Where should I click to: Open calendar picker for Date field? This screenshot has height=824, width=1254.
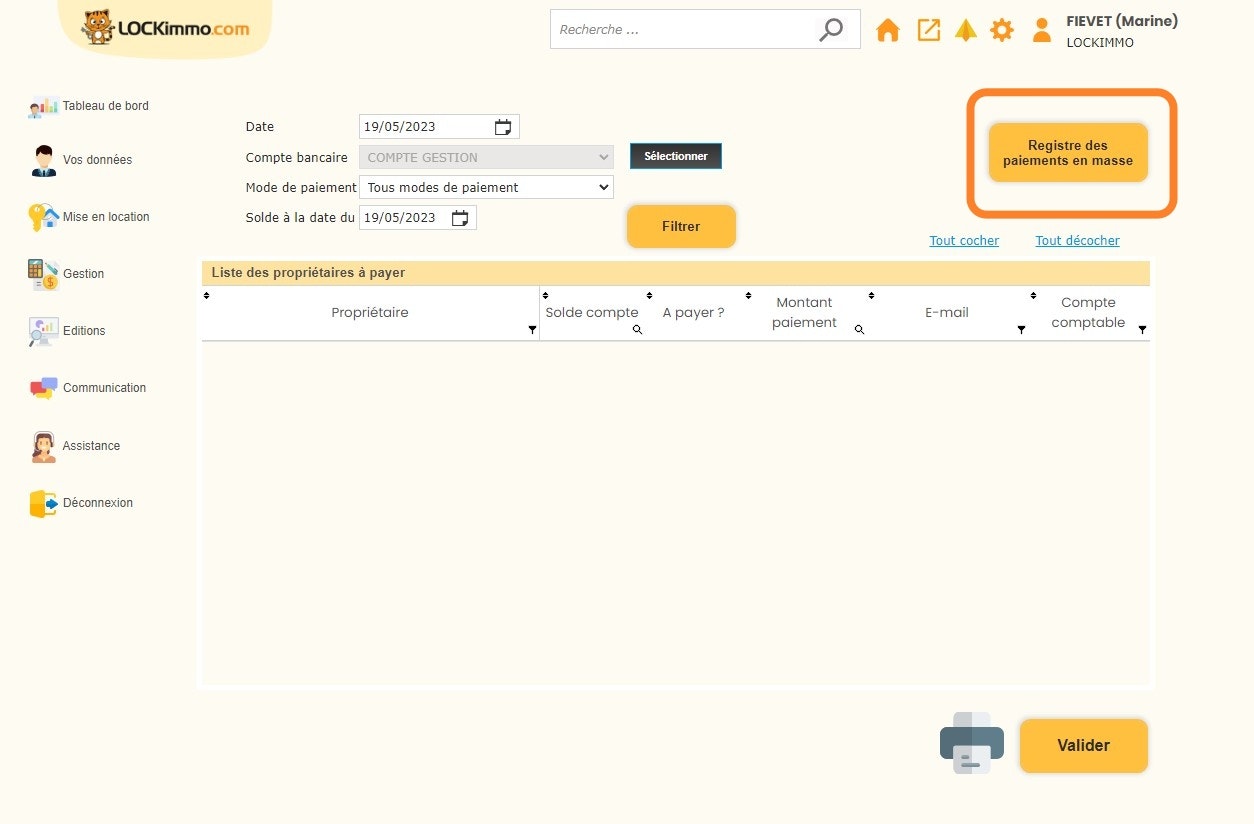(503, 127)
